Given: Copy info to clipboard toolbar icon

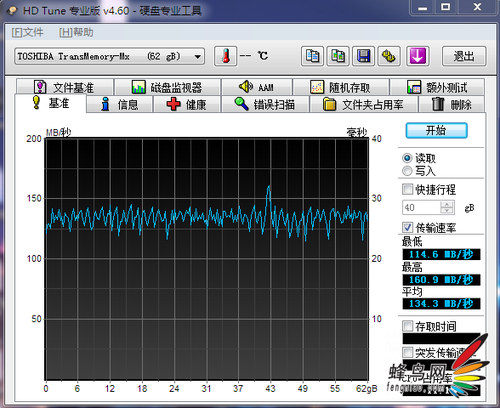Looking at the screenshot, I should [312, 56].
